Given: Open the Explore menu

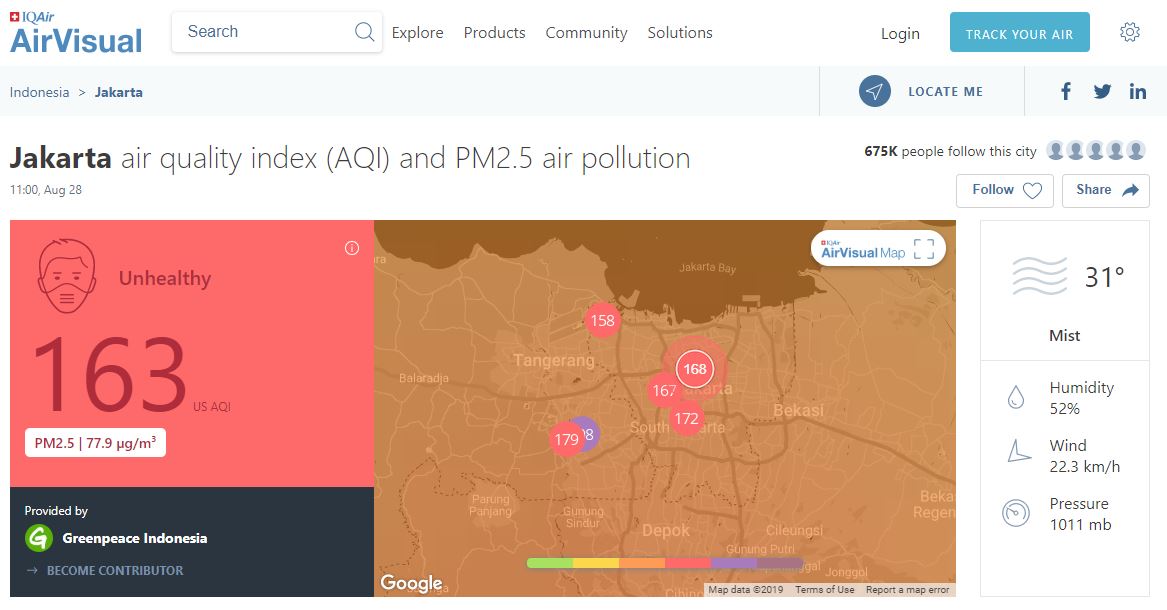Looking at the screenshot, I should point(417,33).
